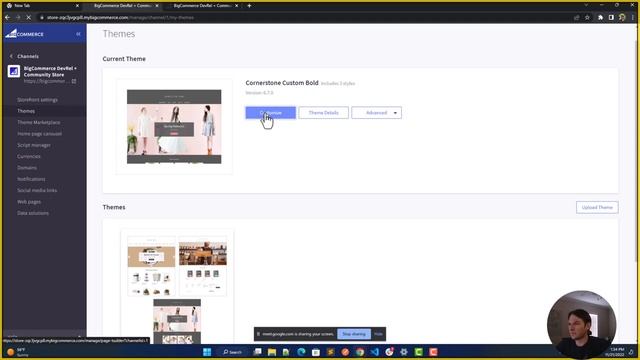Open Social media links
This screenshot has width=640, height=360.
coord(37,190)
